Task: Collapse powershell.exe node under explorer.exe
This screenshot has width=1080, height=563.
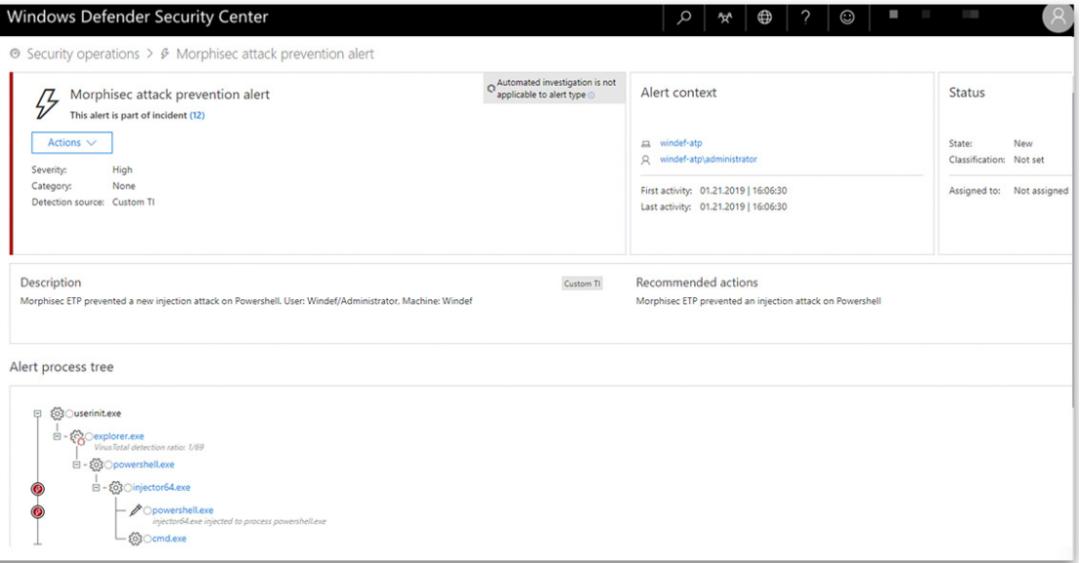Action: (x=76, y=464)
